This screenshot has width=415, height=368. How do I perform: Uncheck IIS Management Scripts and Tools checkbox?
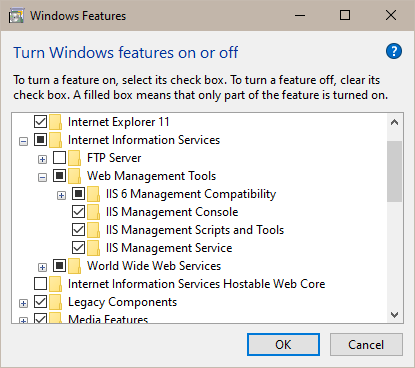coord(78,229)
